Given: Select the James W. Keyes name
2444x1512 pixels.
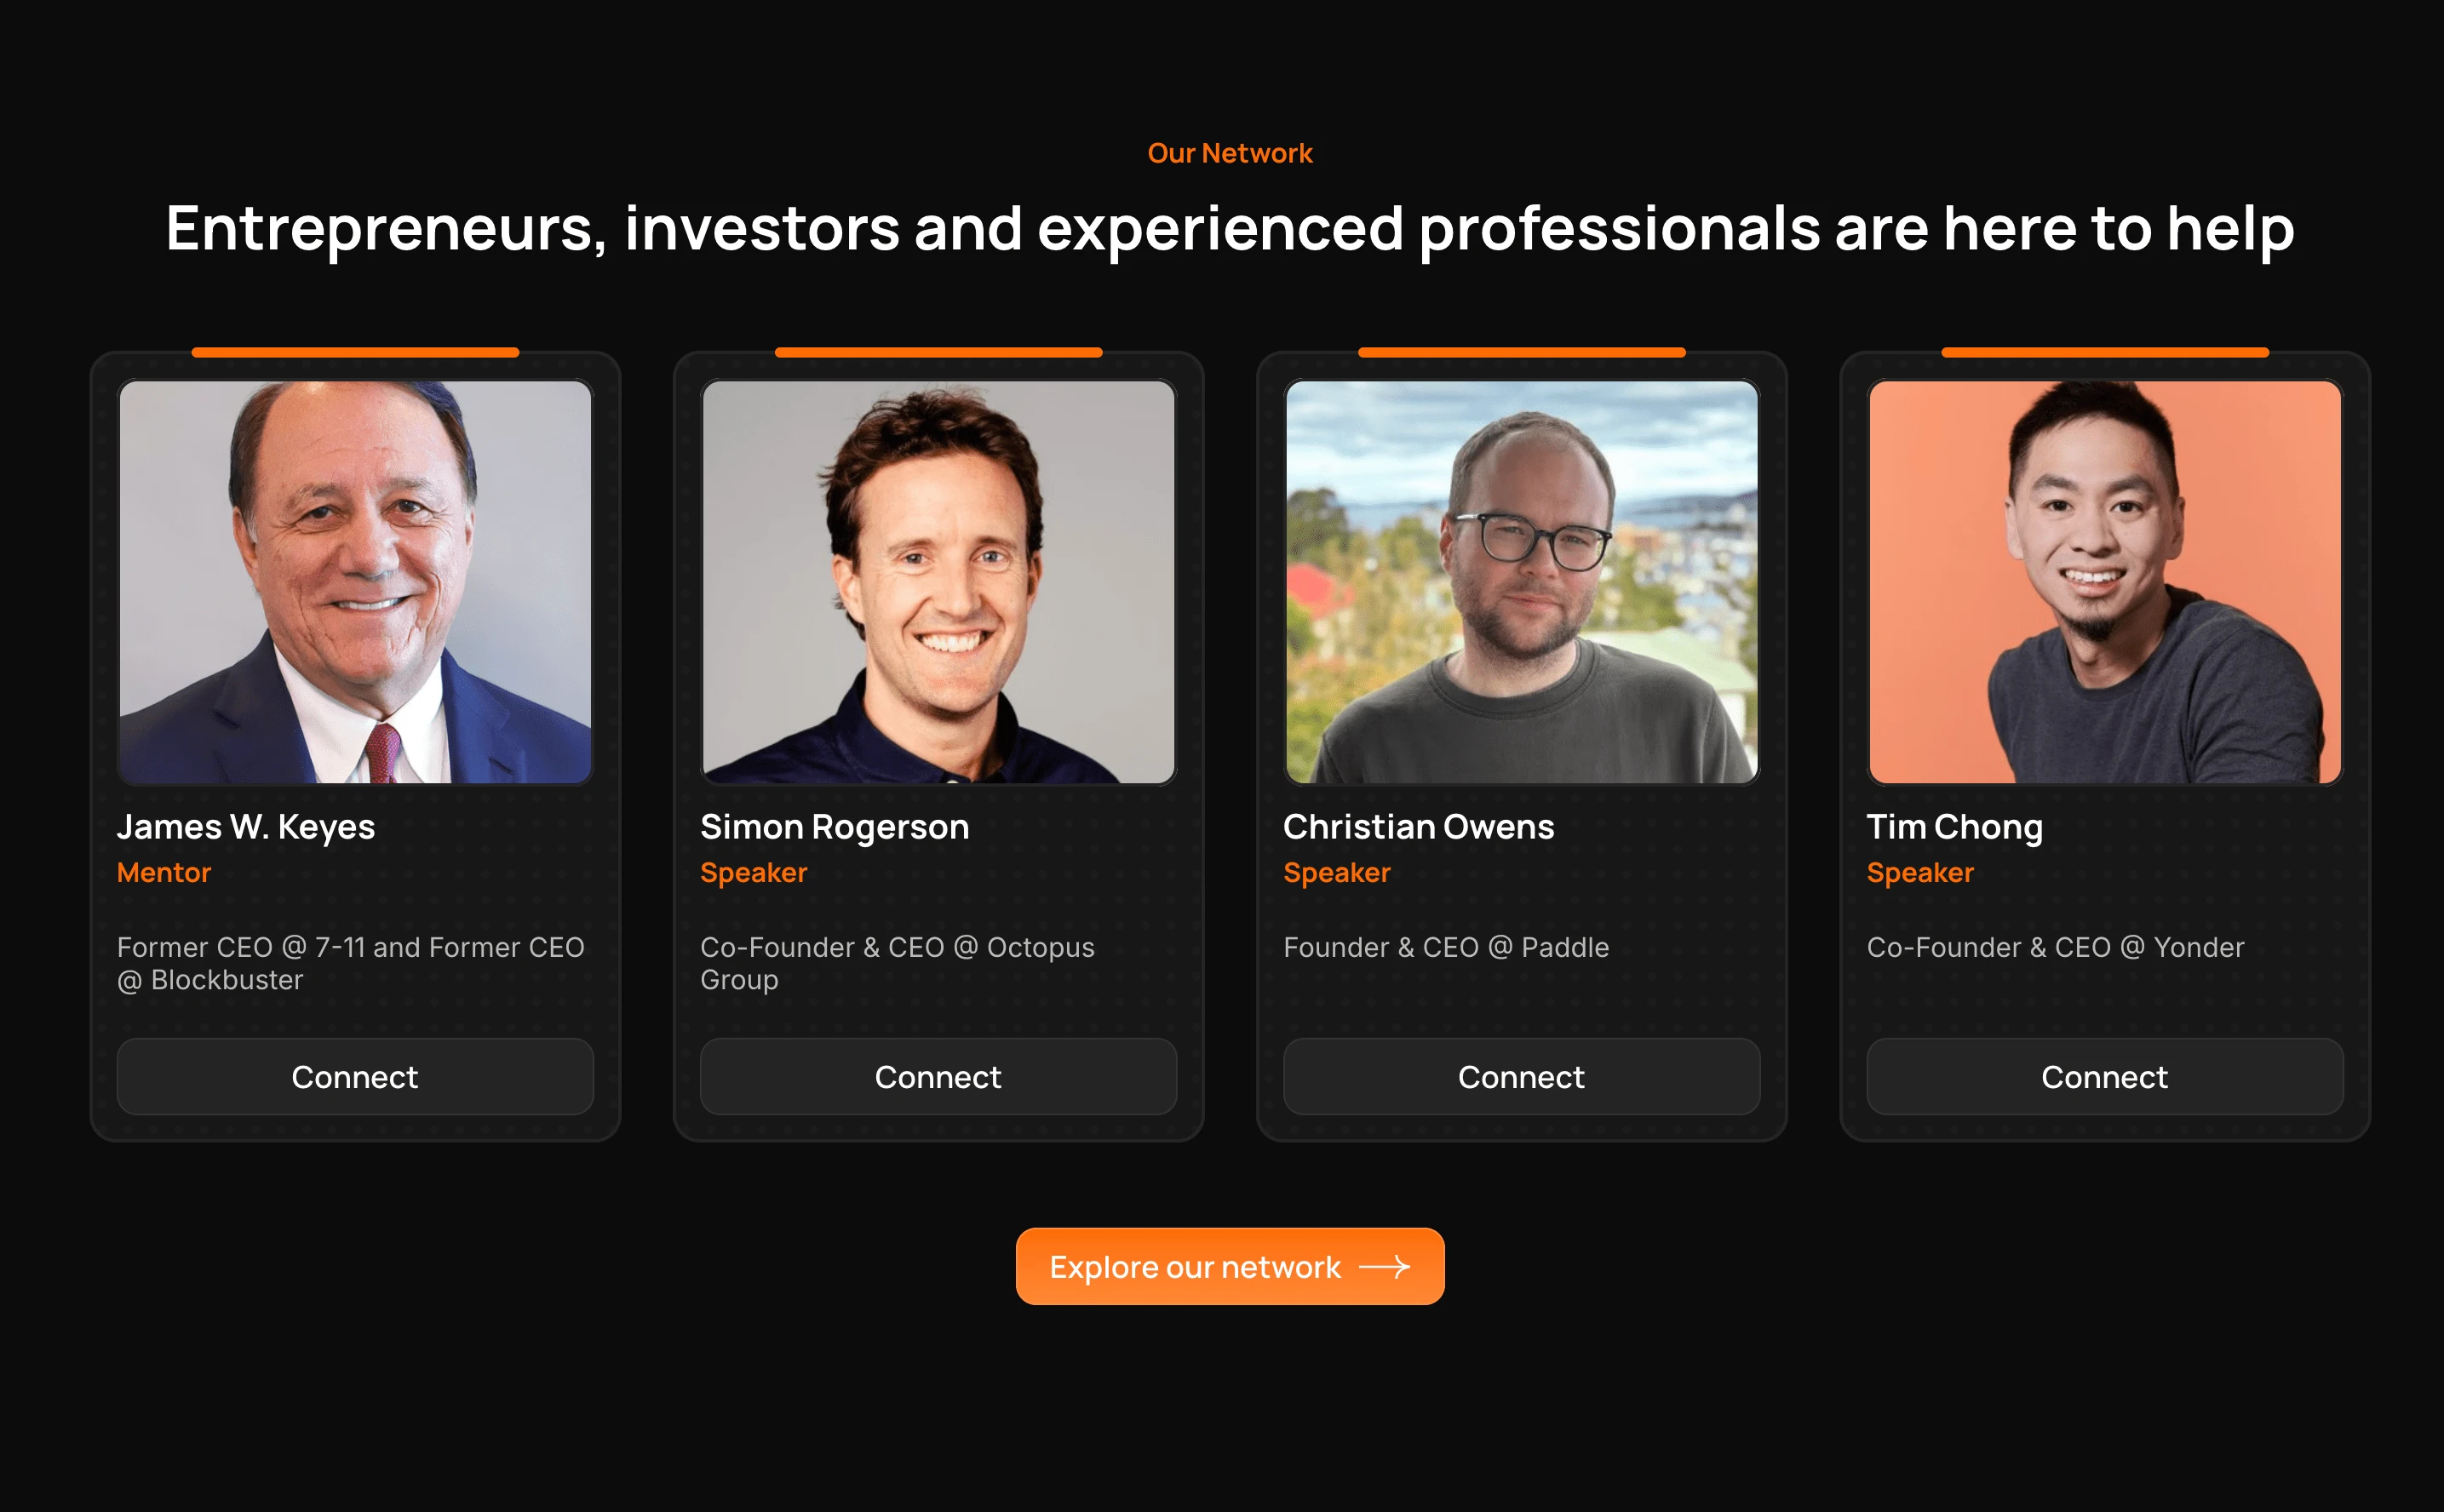Looking at the screenshot, I should [x=246, y=828].
